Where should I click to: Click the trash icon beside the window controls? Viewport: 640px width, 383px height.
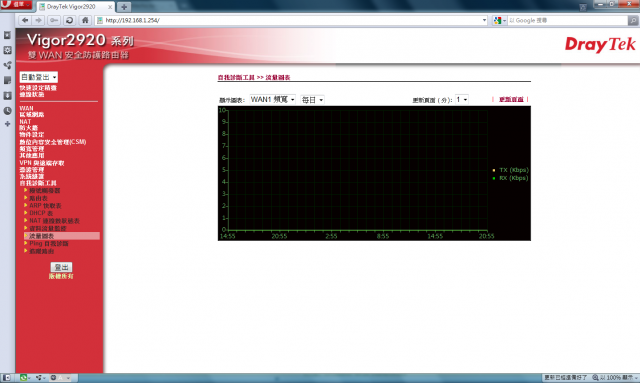[x=583, y=7]
